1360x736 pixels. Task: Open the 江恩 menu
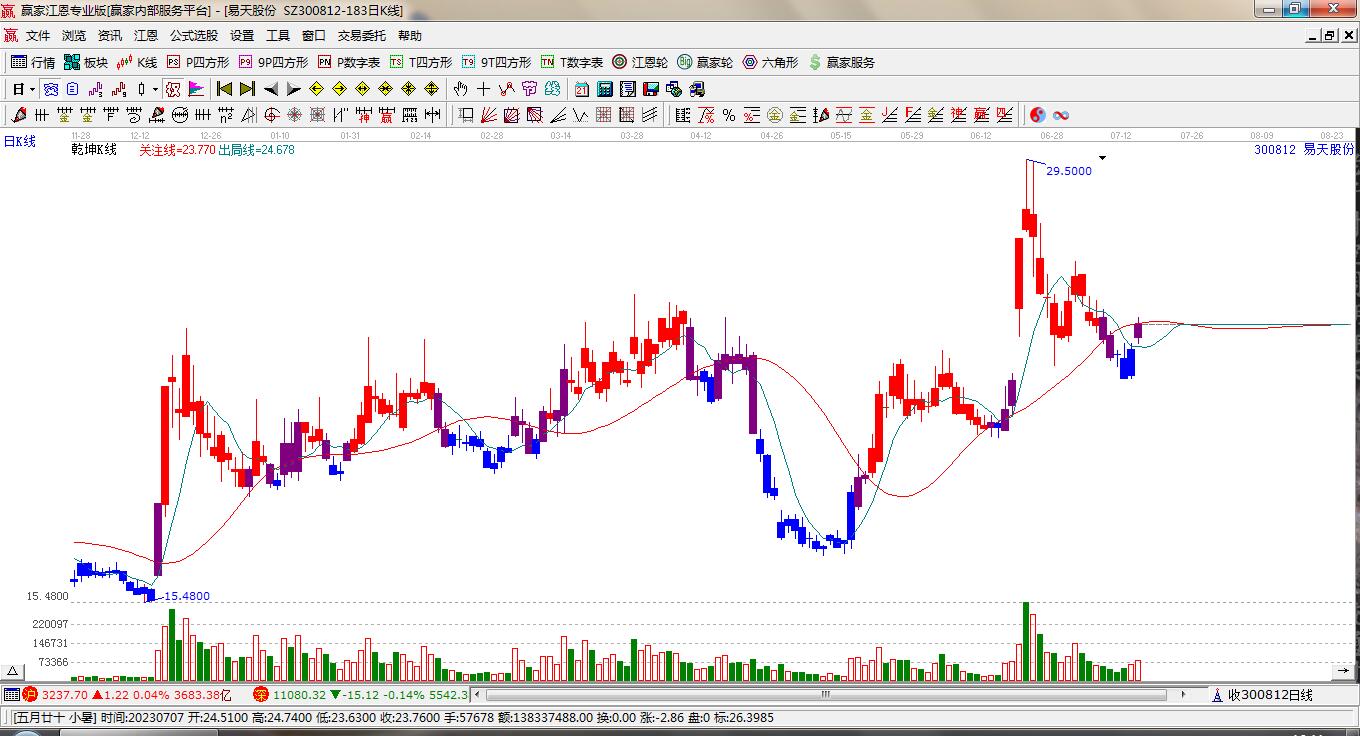[x=146, y=36]
